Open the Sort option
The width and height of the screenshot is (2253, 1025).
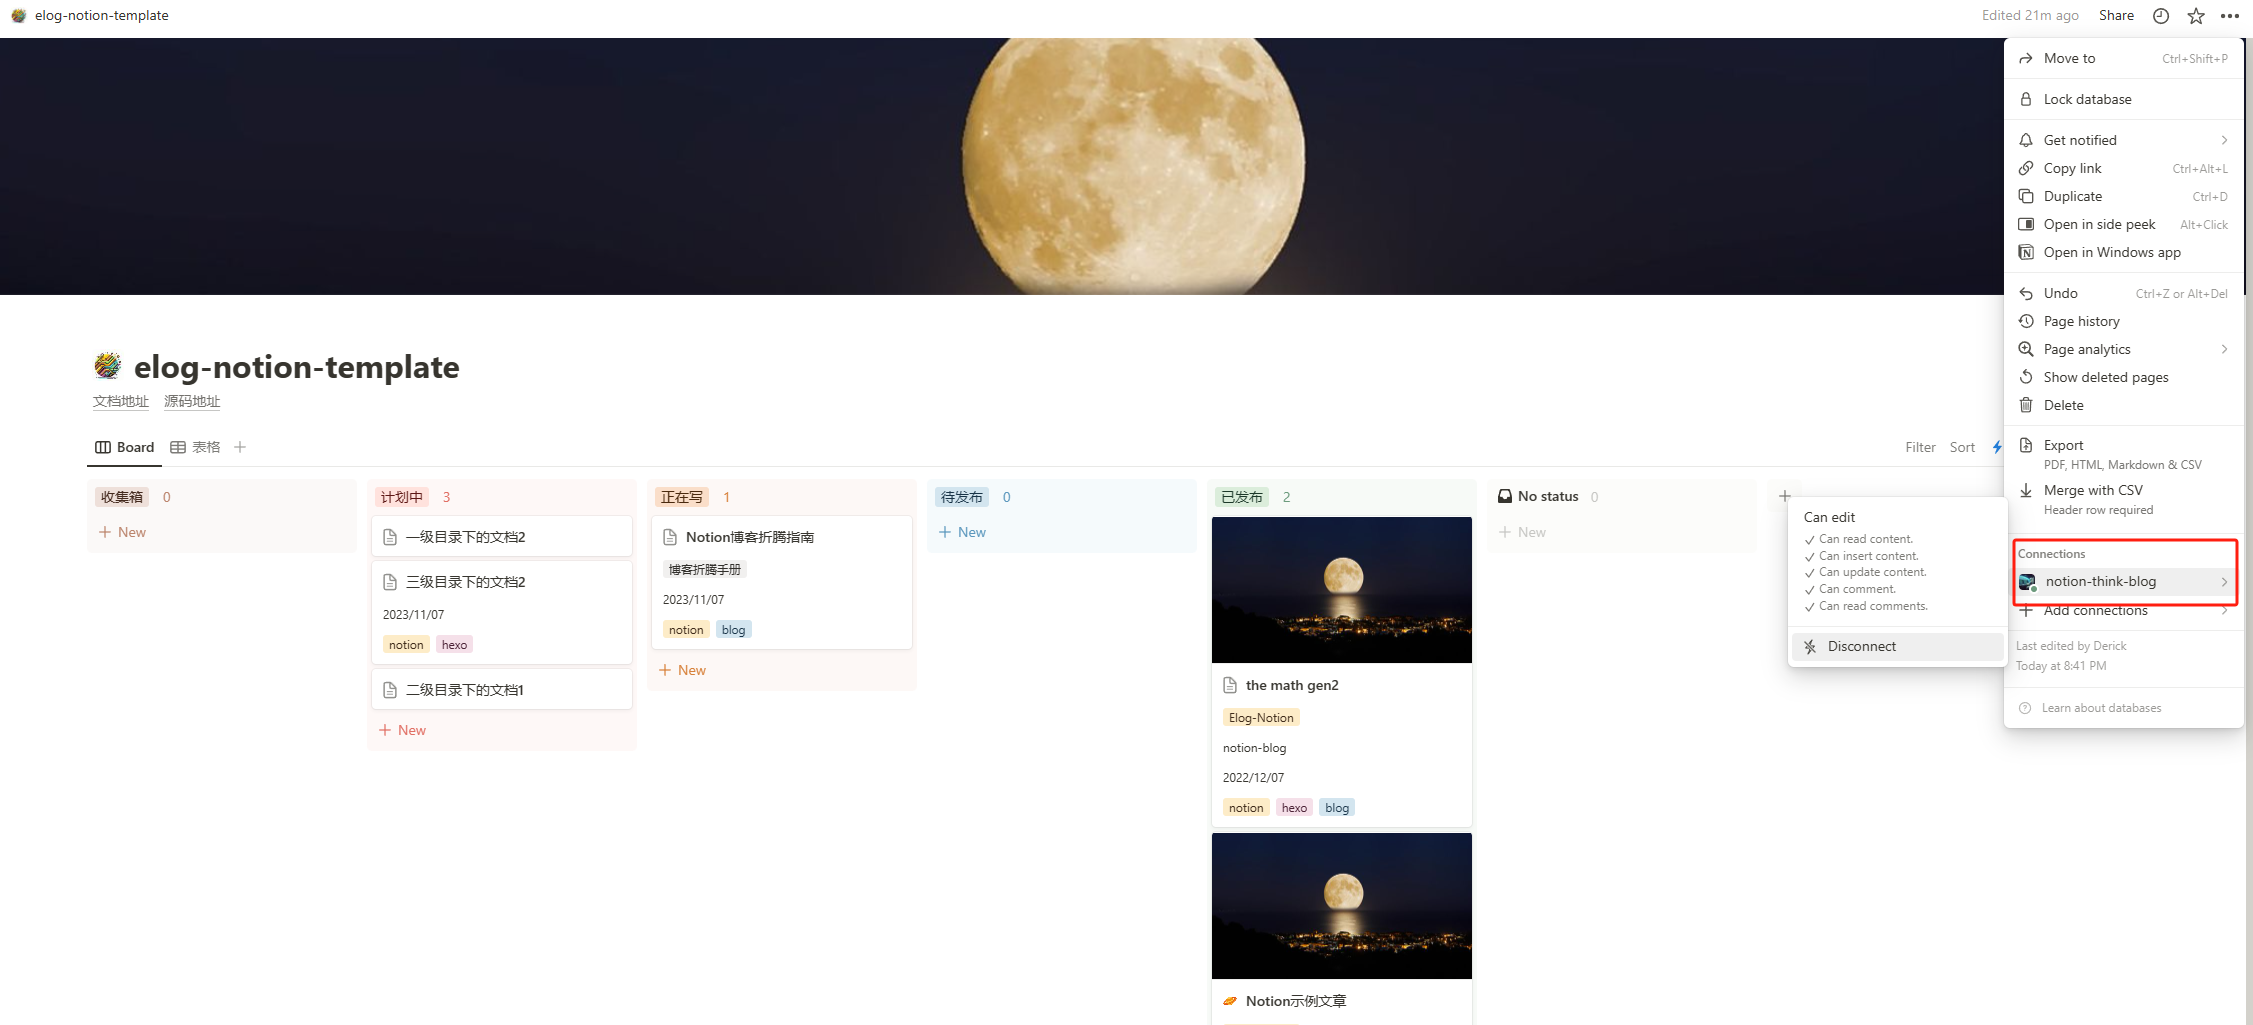click(x=1962, y=447)
